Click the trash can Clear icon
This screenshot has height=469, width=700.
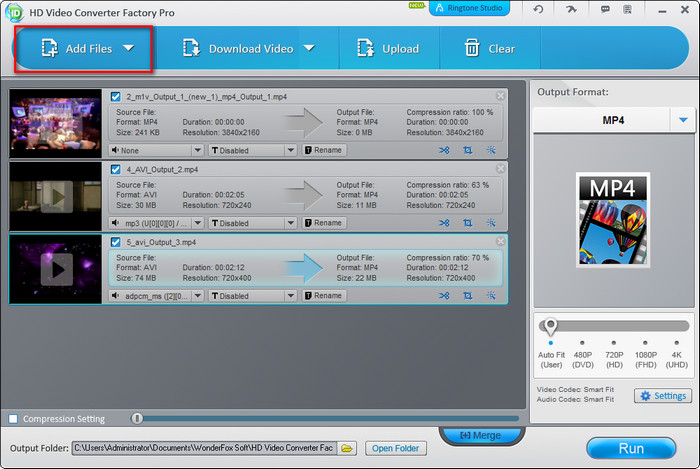[x=472, y=48]
